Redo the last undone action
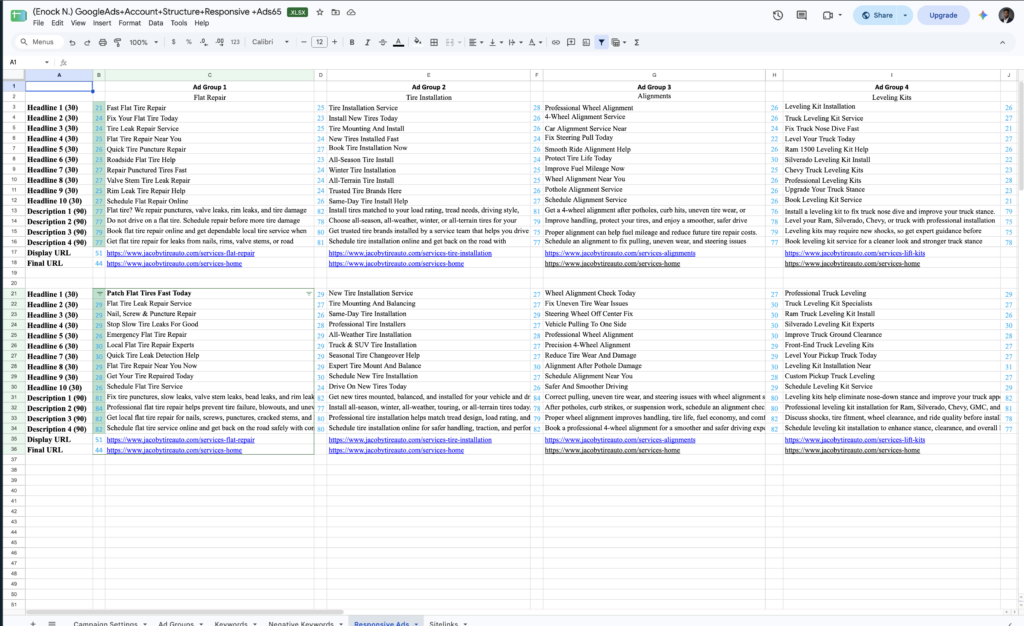The width and height of the screenshot is (1024, 626). (x=87, y=42)
